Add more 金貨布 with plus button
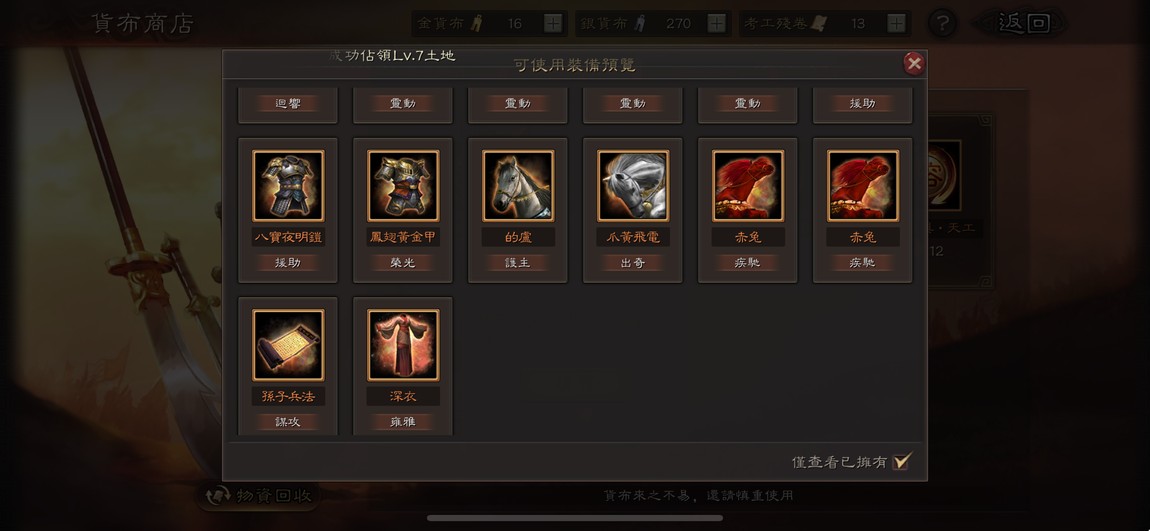Viewport: 1150px width, 531px height. pos(554,23)
